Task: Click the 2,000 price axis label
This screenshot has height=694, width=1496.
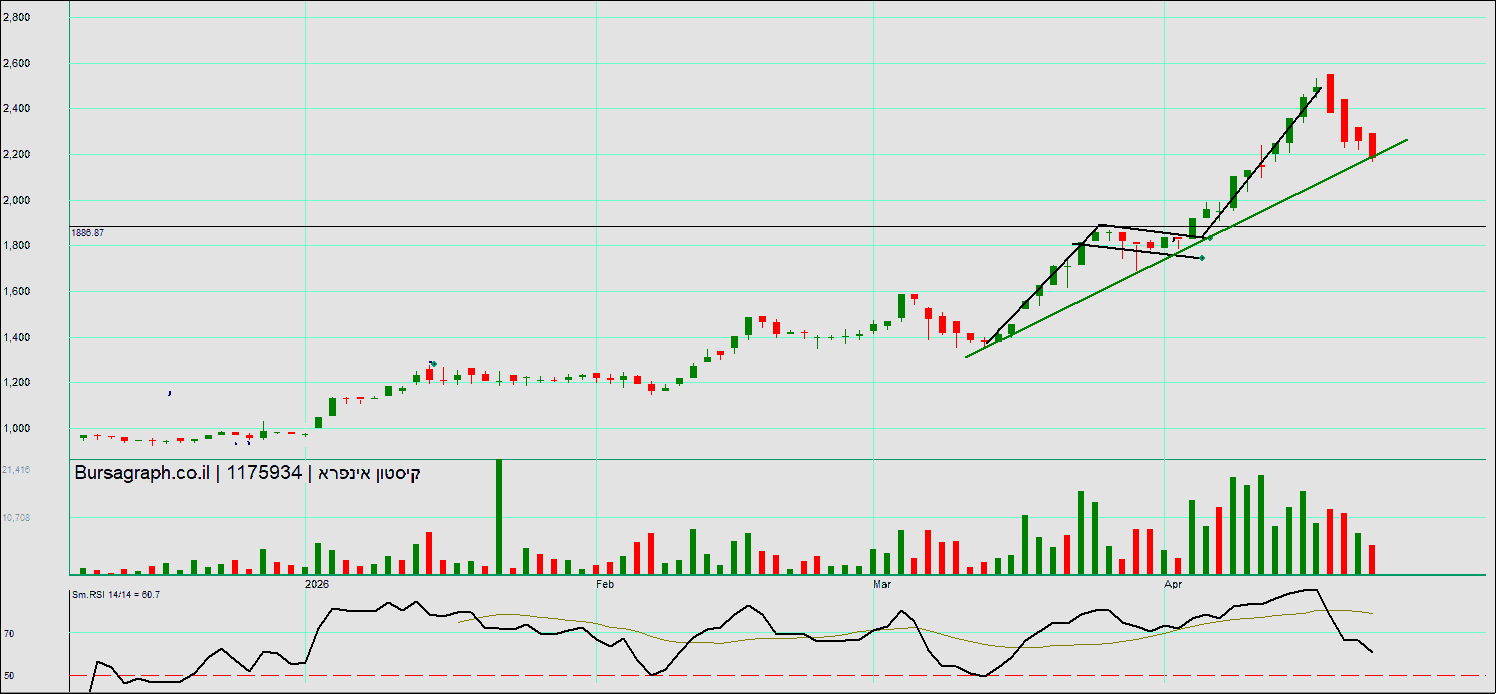Action: click(16, 200)
